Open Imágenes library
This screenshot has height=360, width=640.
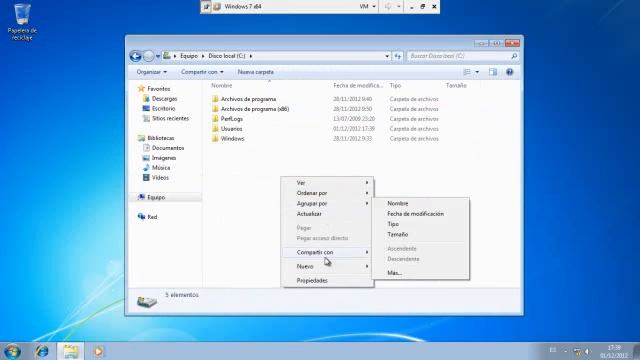pyautogui.click(x=164, y=158)
